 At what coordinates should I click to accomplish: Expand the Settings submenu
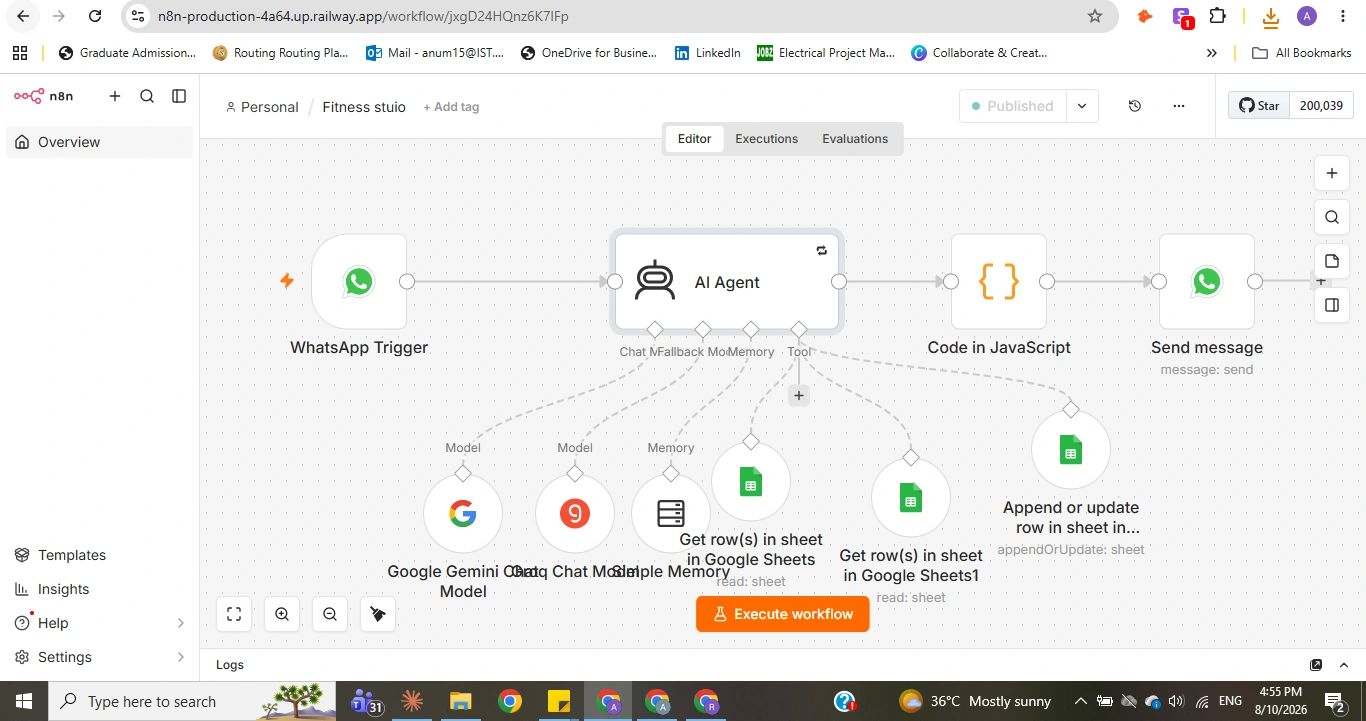coord(181,657)
